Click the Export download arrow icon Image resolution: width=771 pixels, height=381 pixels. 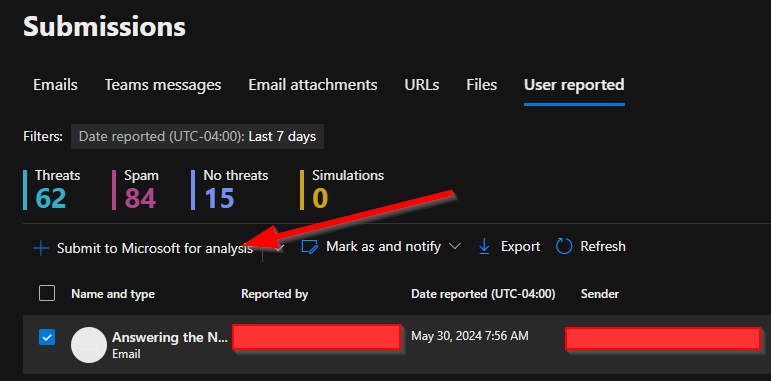484,247
